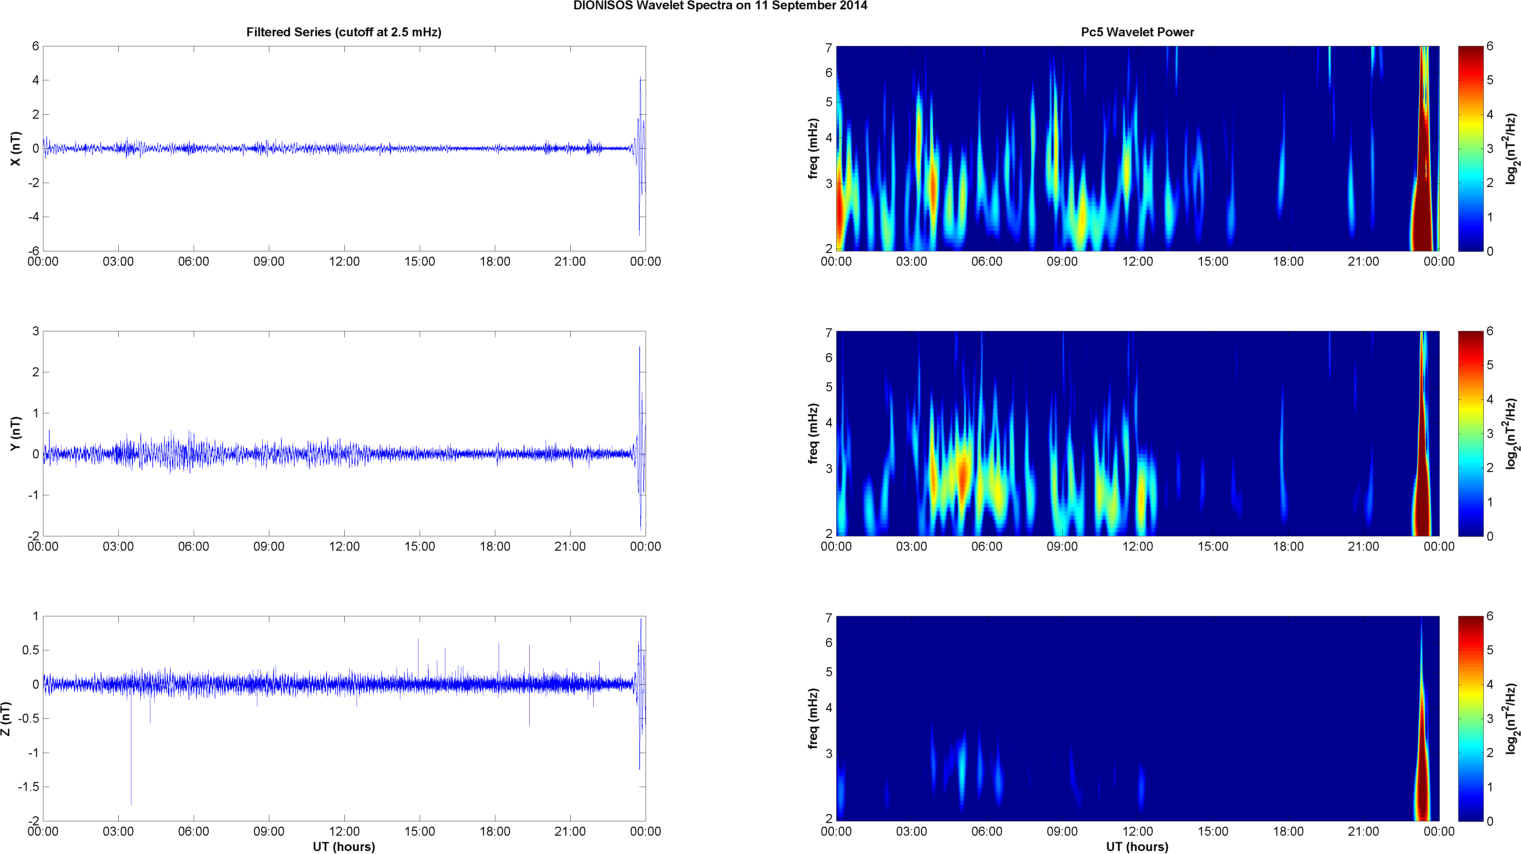Click the '7' frequency tick of the Y spectrogram
The height and width of the screenshot is (854, 1521).
pyautogui.click(x=829, y=333)
